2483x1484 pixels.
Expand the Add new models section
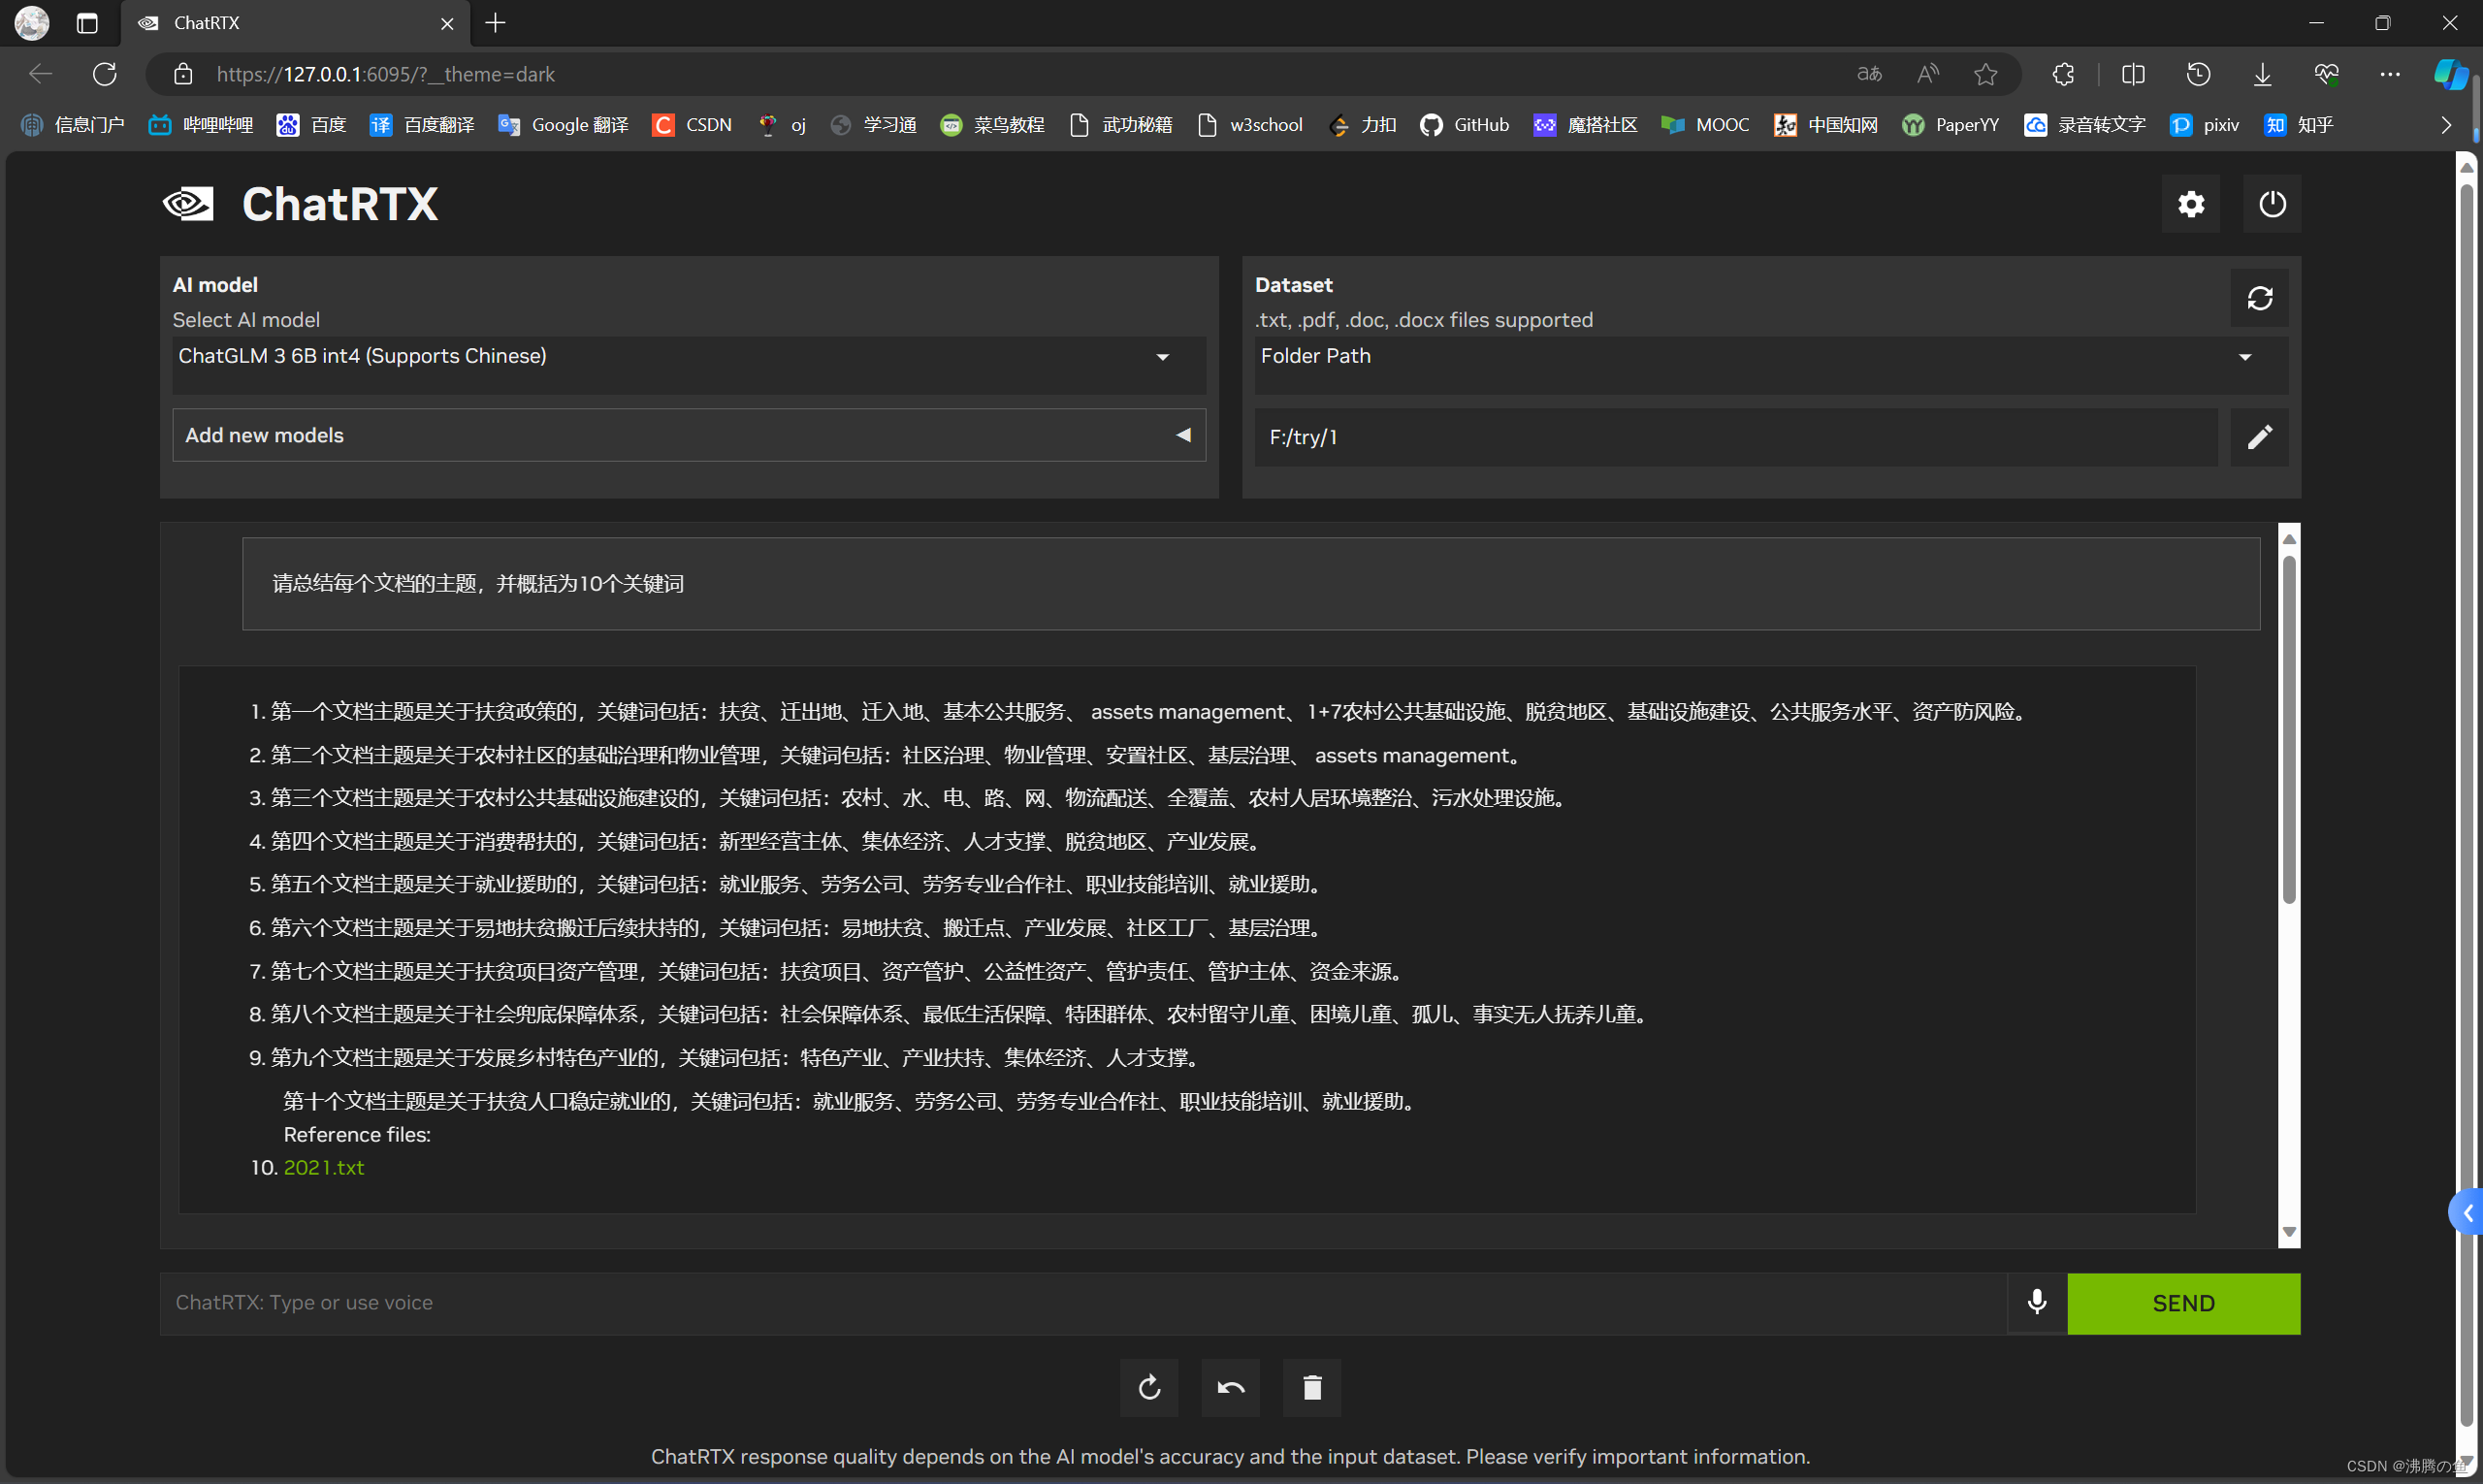tap(688, 435)
